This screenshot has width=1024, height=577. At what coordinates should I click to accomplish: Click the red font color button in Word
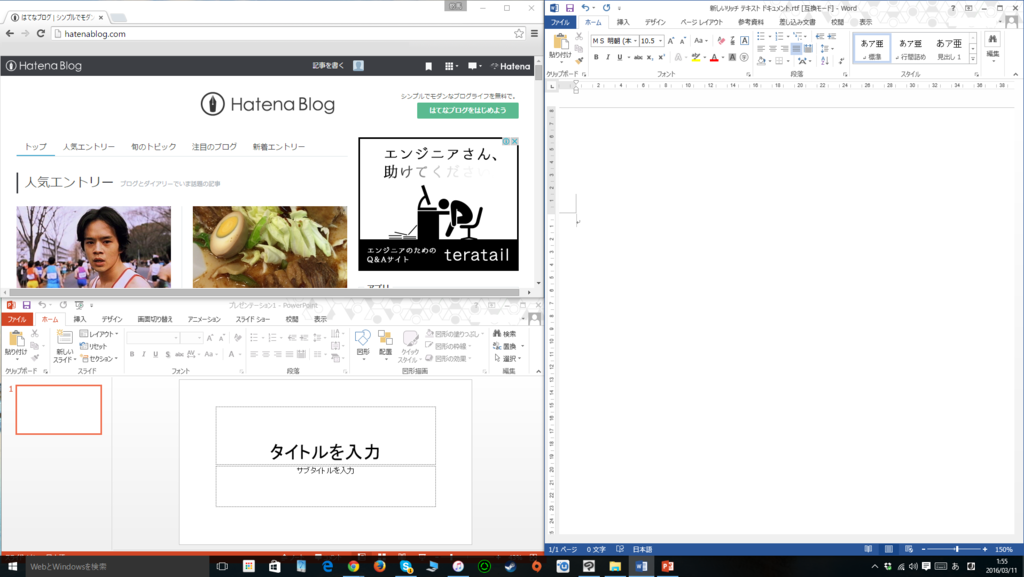714,57
